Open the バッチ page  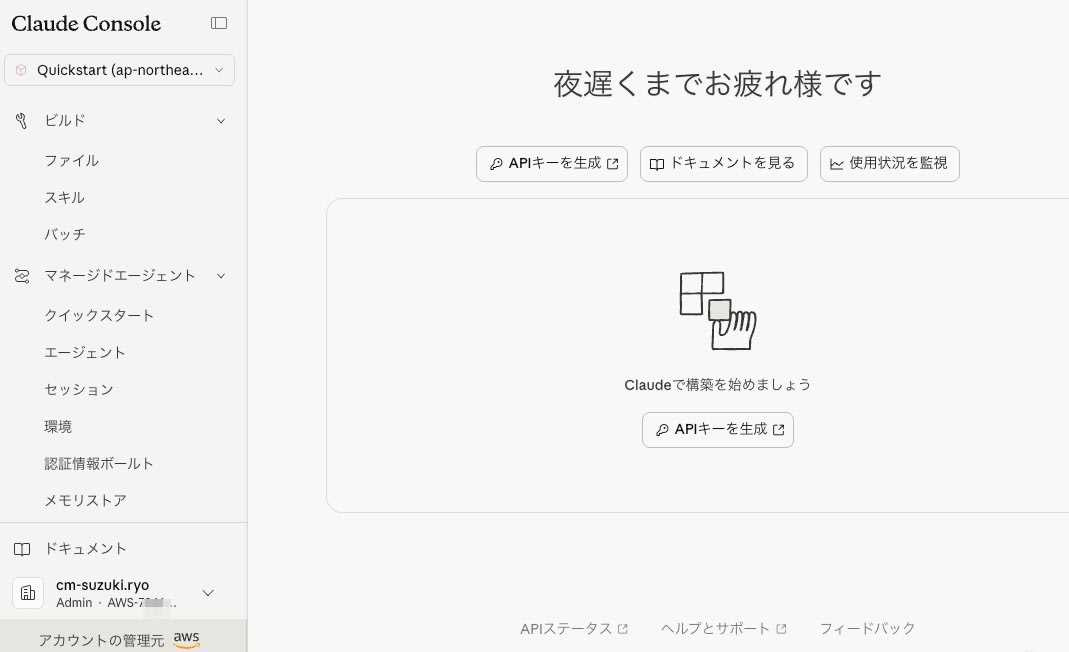click(65, 234)
